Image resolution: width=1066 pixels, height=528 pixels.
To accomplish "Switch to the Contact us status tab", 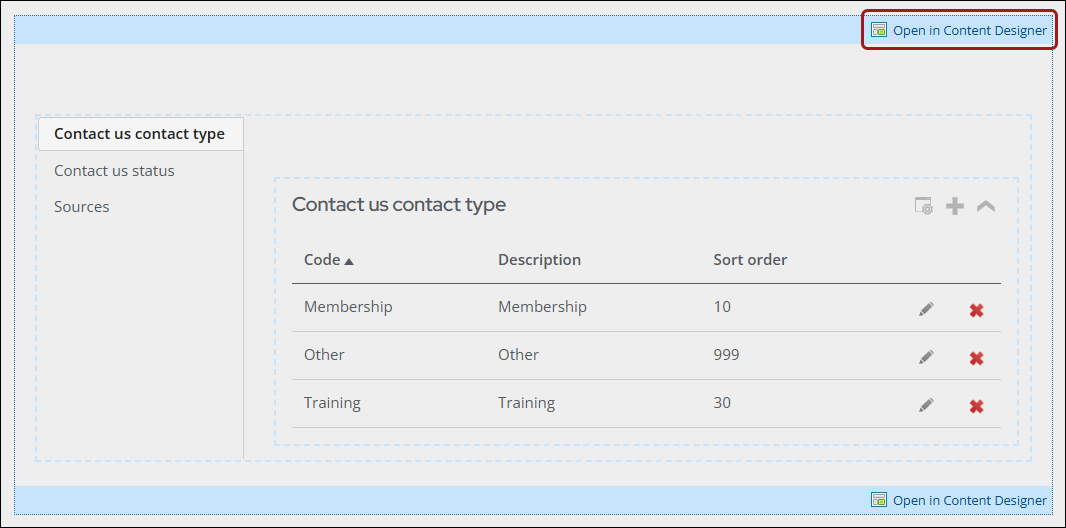I will pos(114,171).
